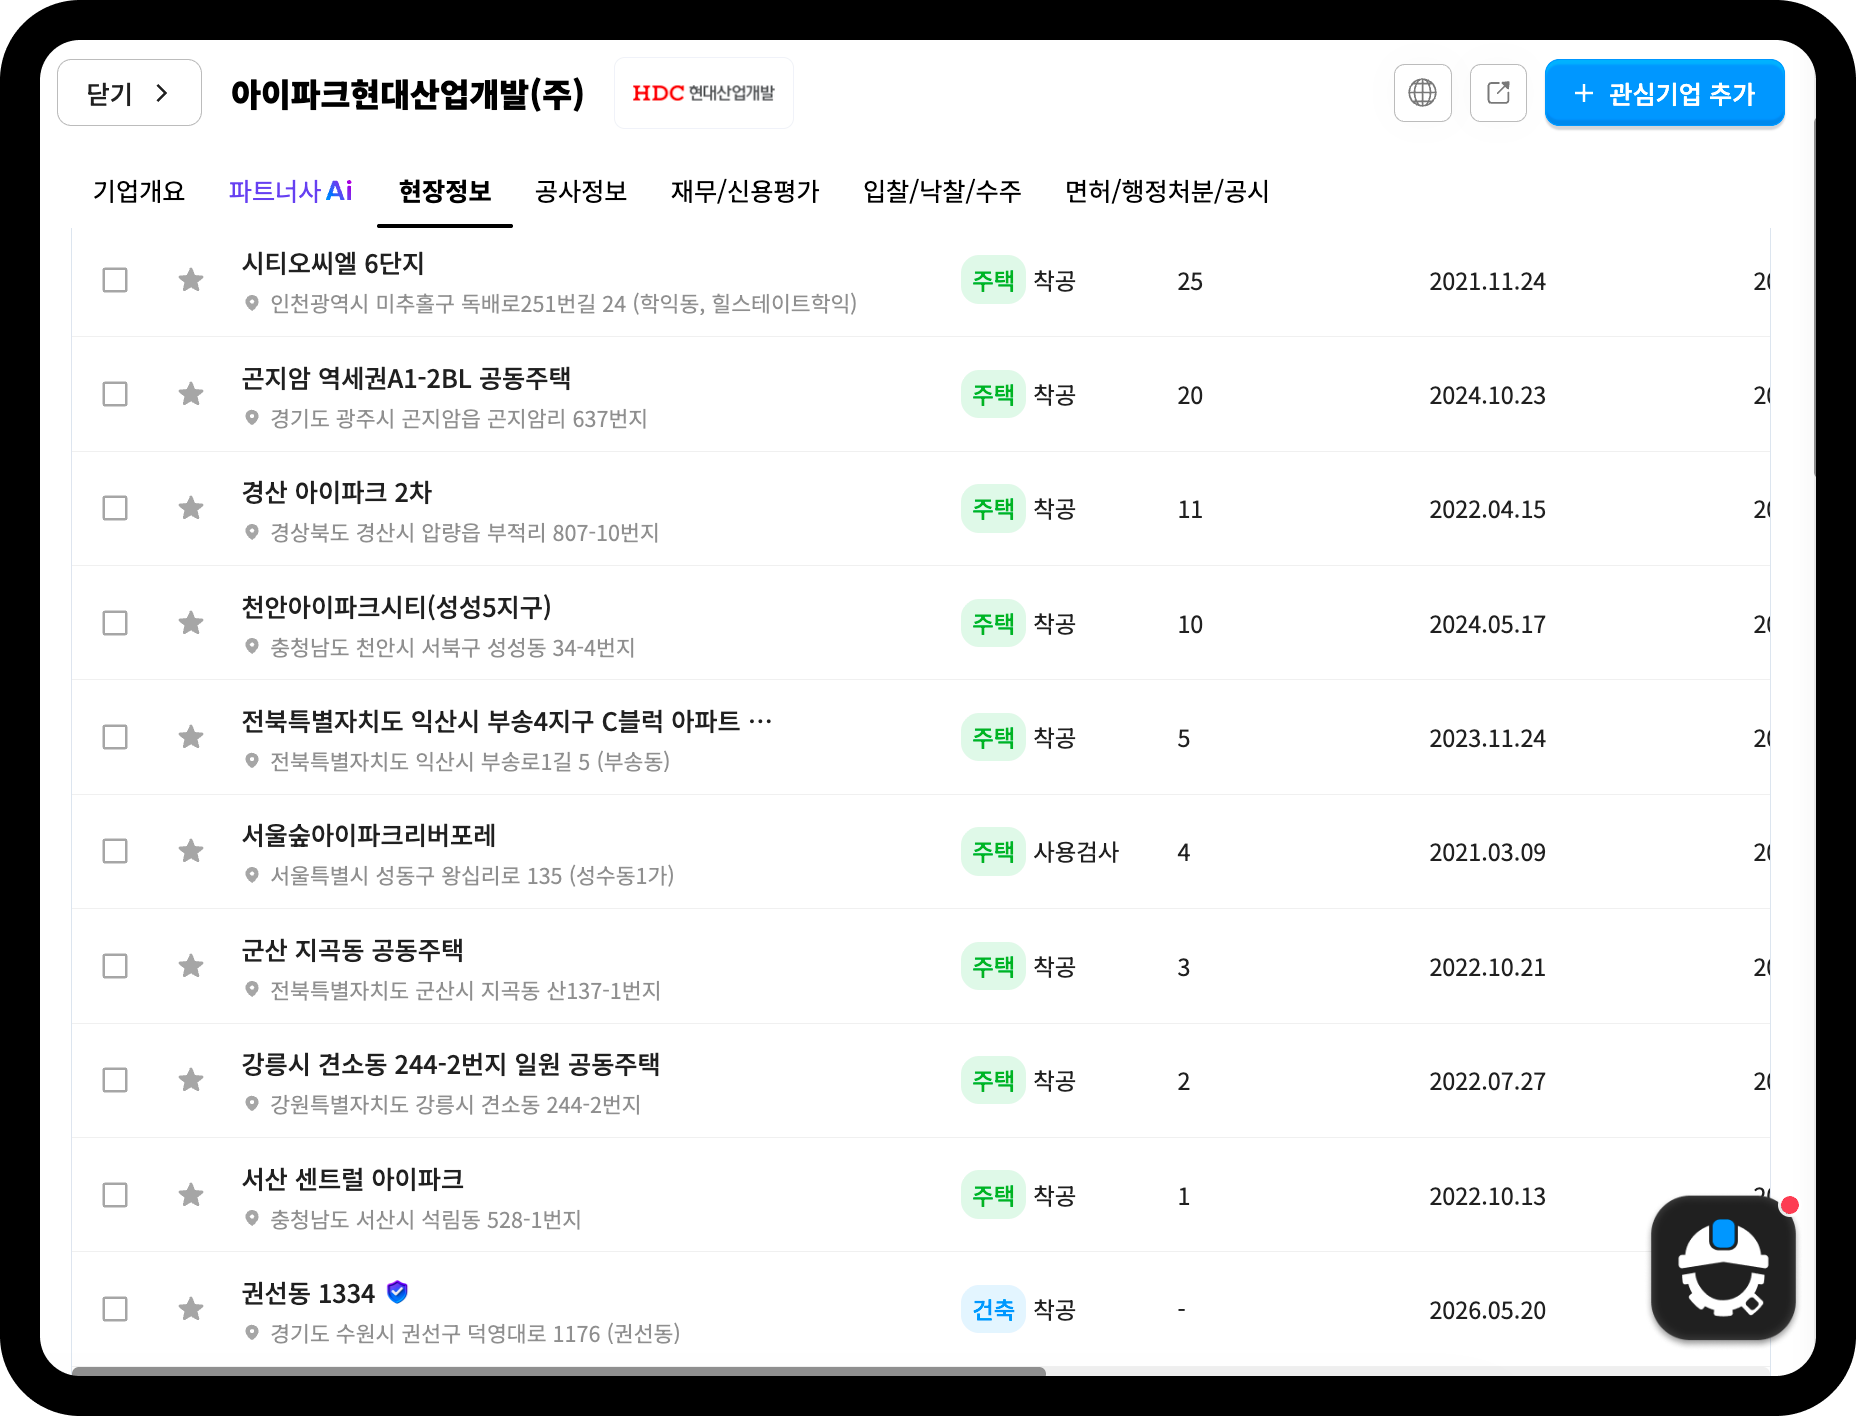1856x1416 pixels.
Task: Go to 재무/신용평가 tab
Action: (x=745, y=191)
